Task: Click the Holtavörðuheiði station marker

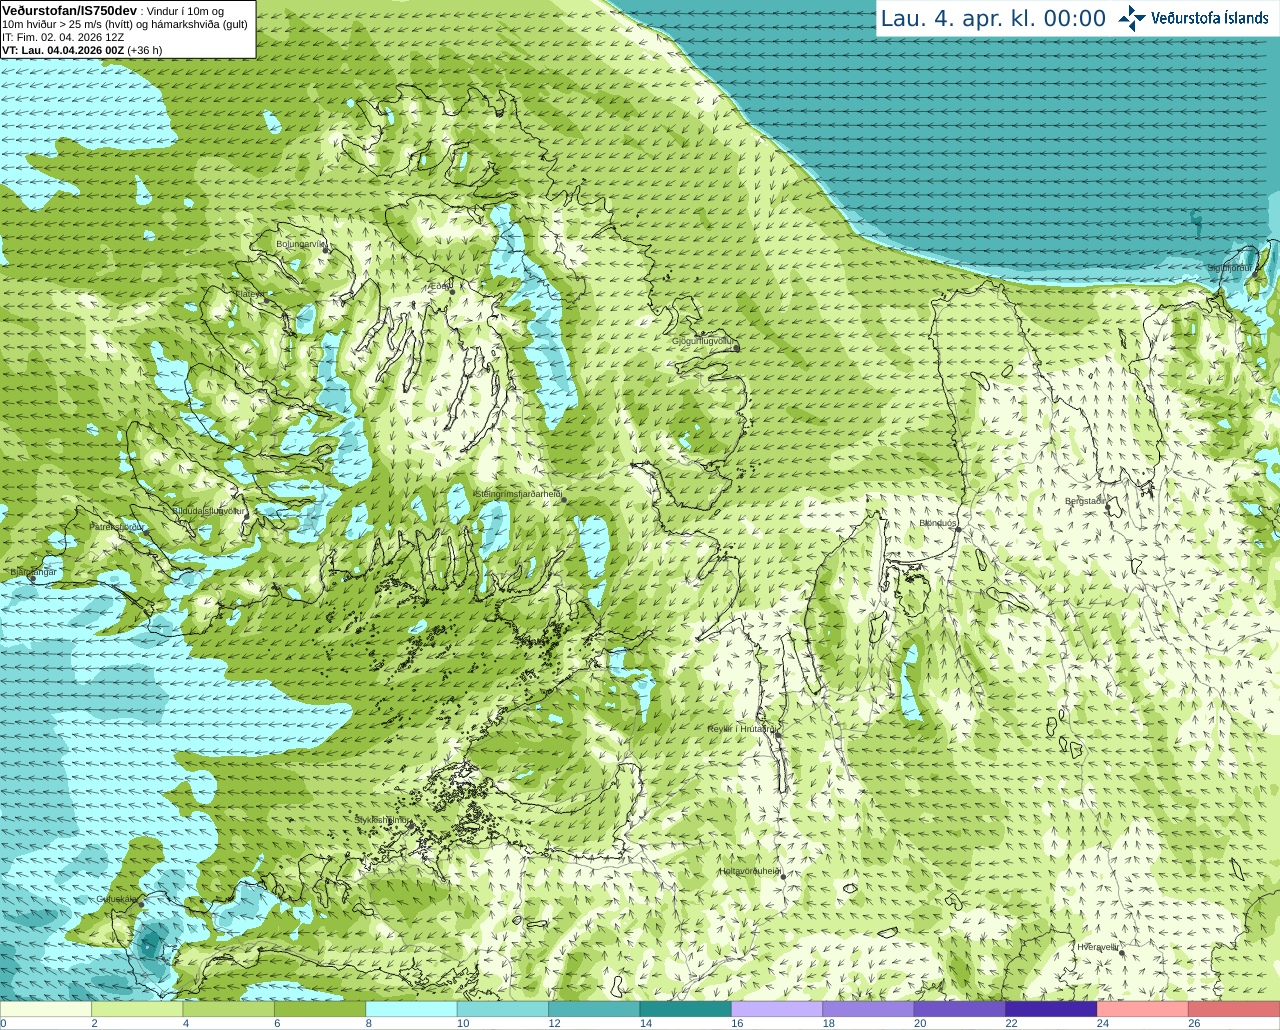Action: click(x=784, y=877)
